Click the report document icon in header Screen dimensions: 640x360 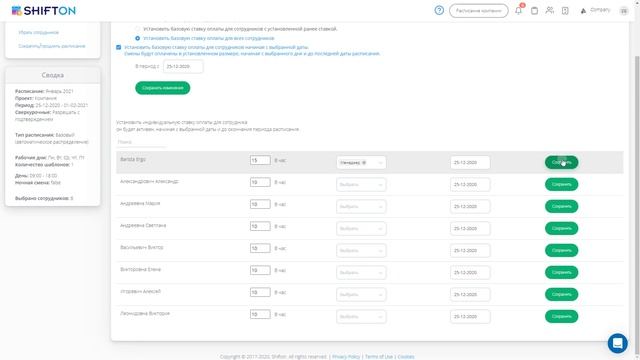[x=565, y=11]
